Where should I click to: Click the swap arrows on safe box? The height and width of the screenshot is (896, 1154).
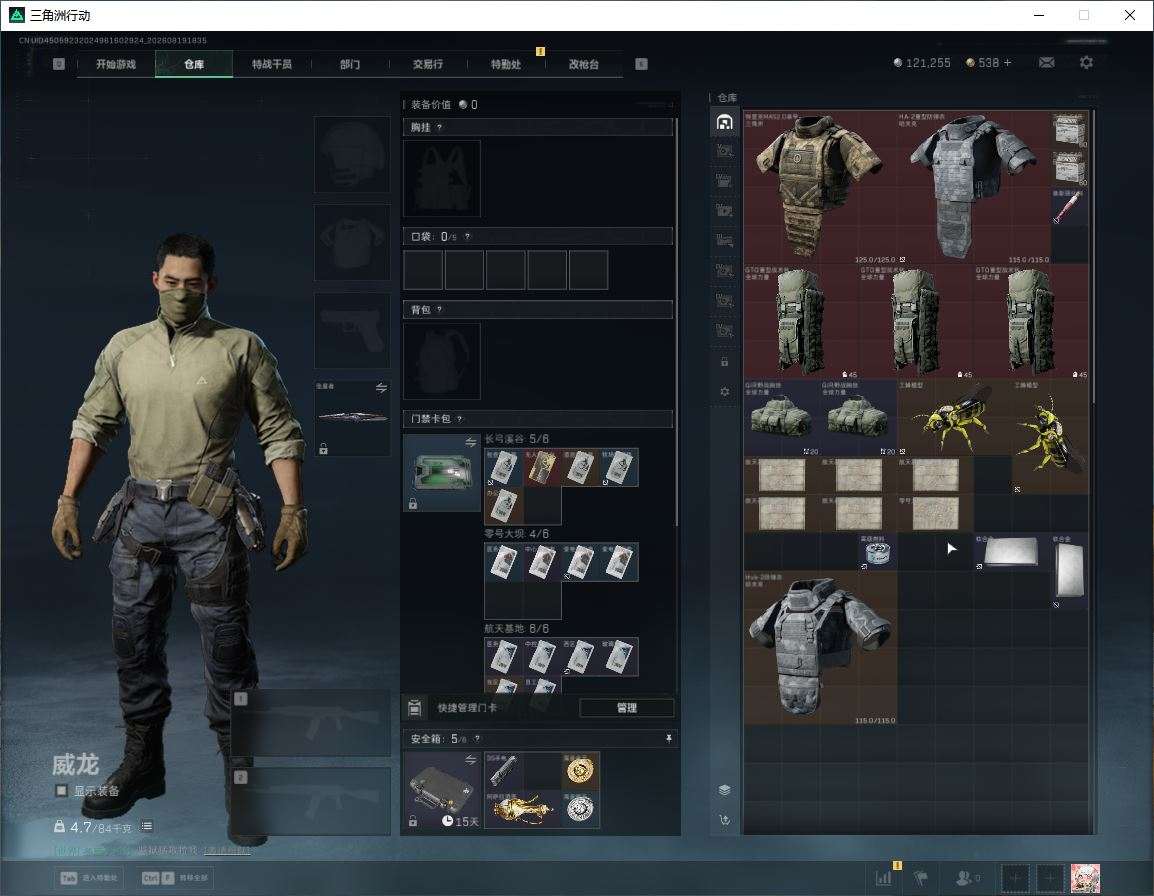click(470, 760)
